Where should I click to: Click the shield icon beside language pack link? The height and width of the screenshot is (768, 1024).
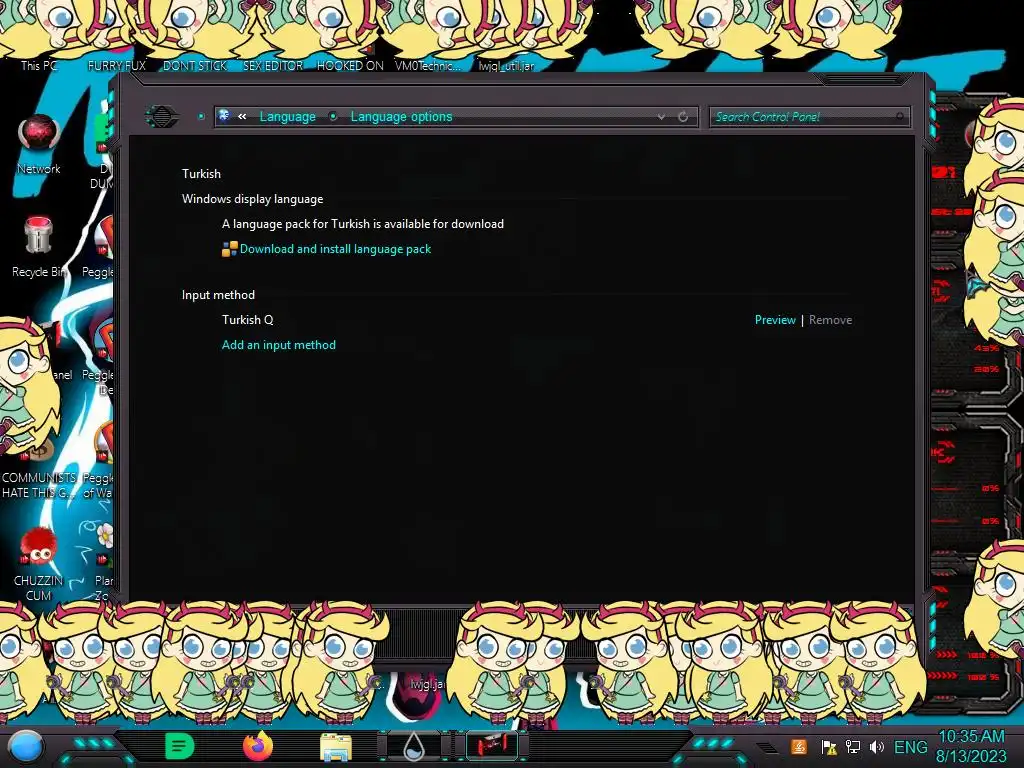pyautogui.click(x=229, y=249)
